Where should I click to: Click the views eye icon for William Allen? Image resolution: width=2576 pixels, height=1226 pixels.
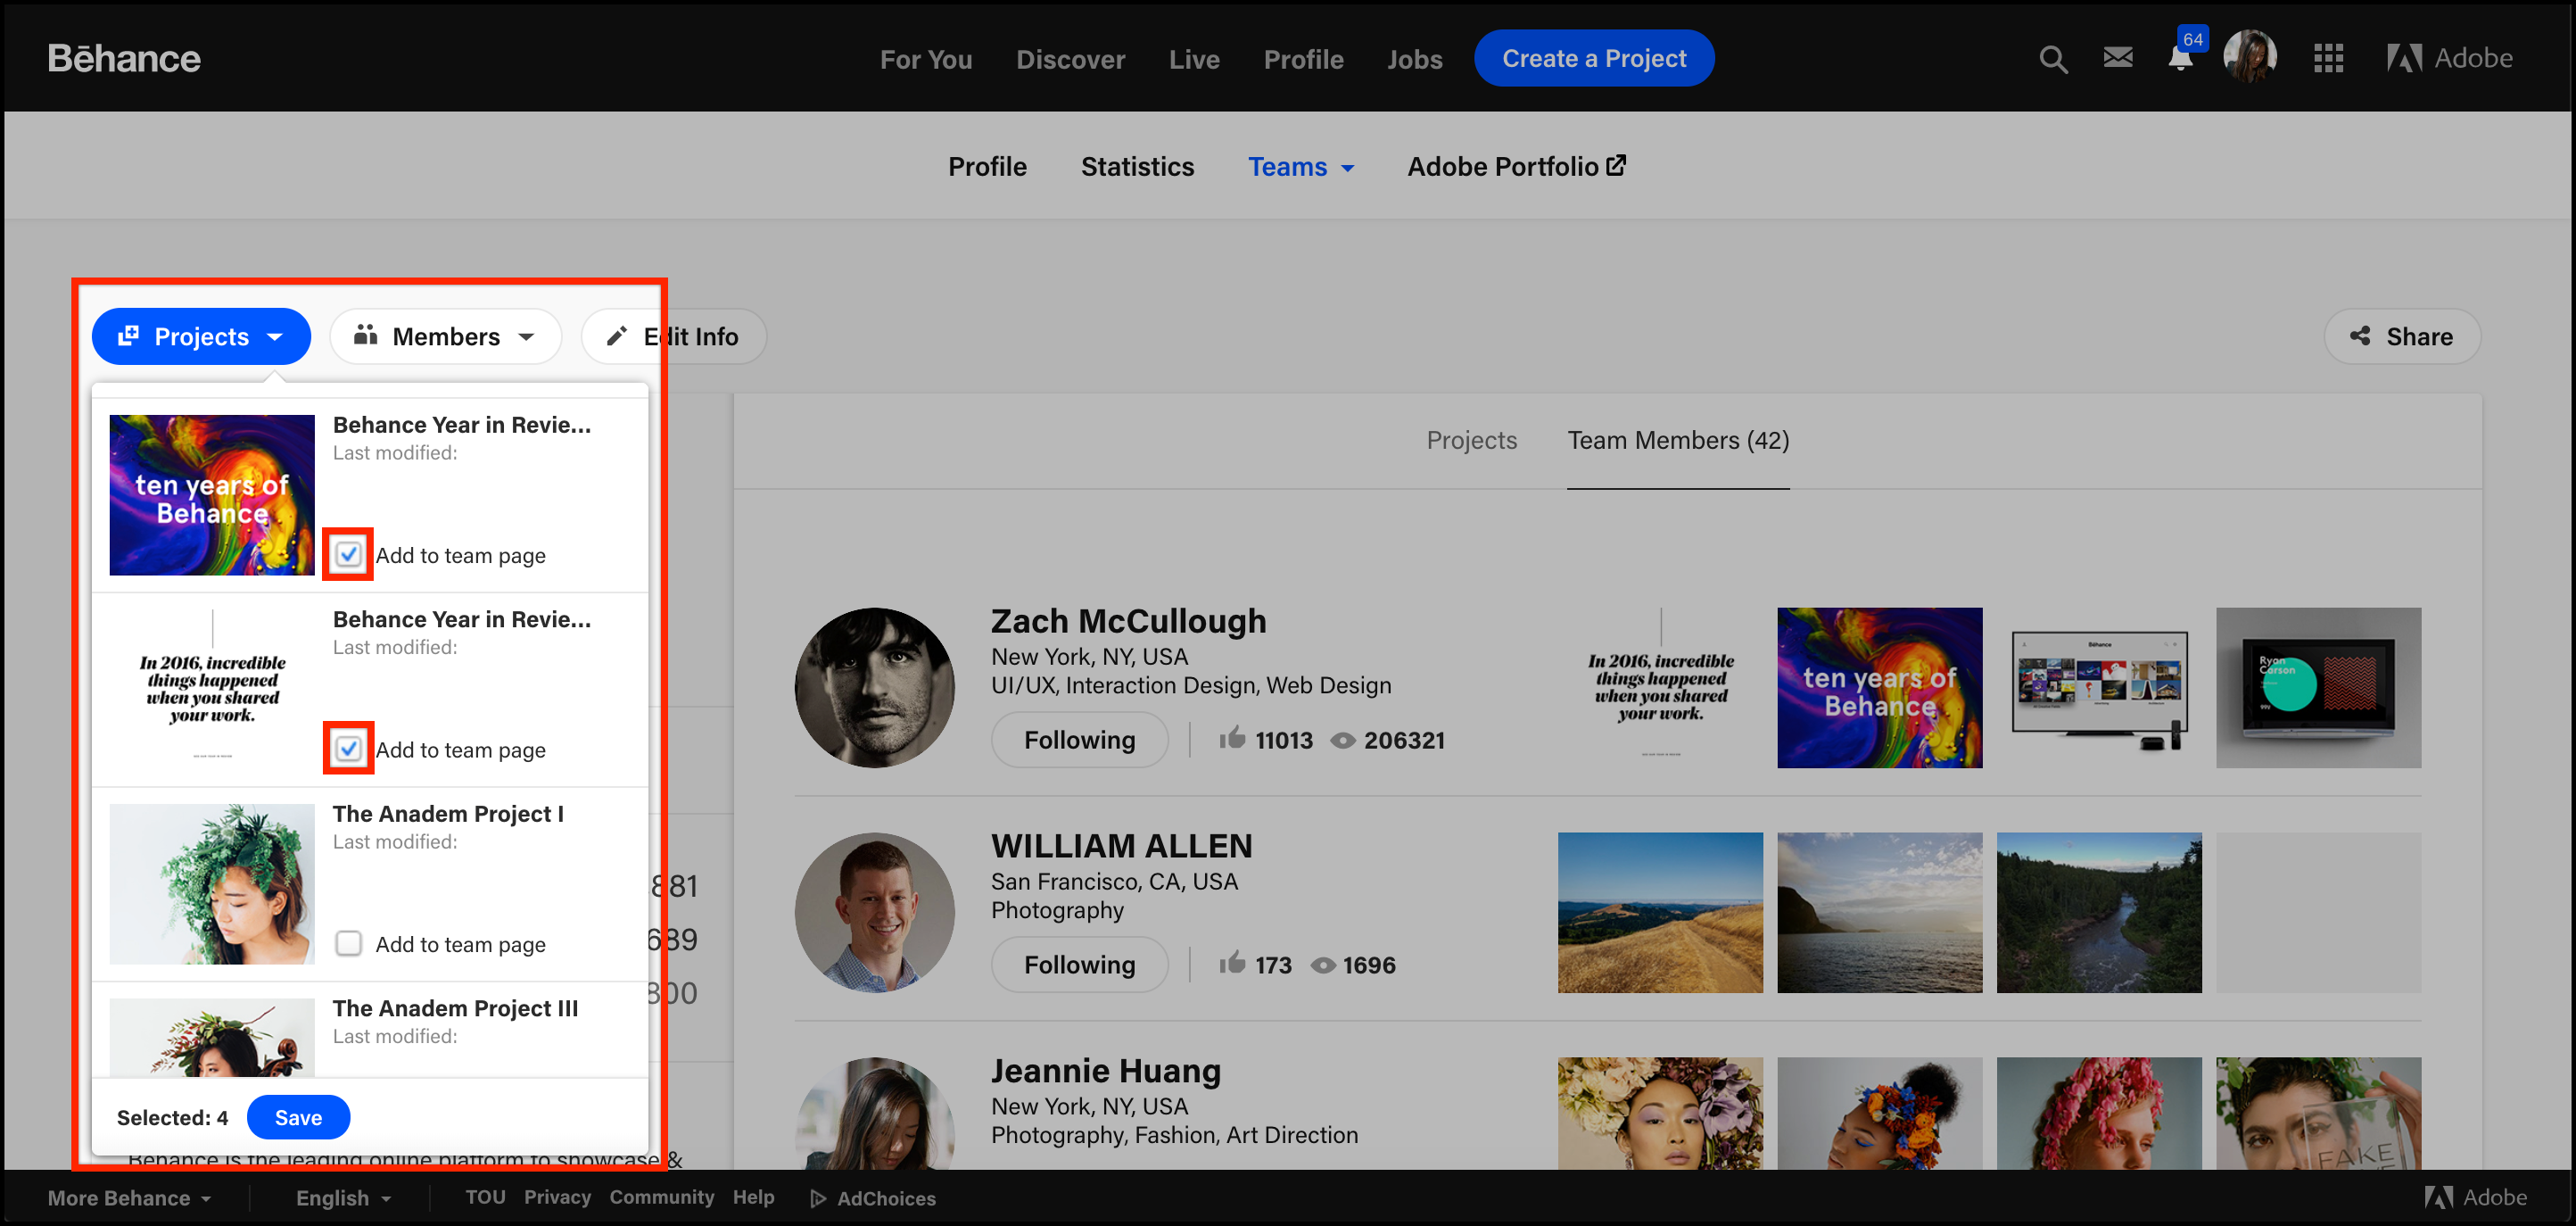coord(1322,965)
